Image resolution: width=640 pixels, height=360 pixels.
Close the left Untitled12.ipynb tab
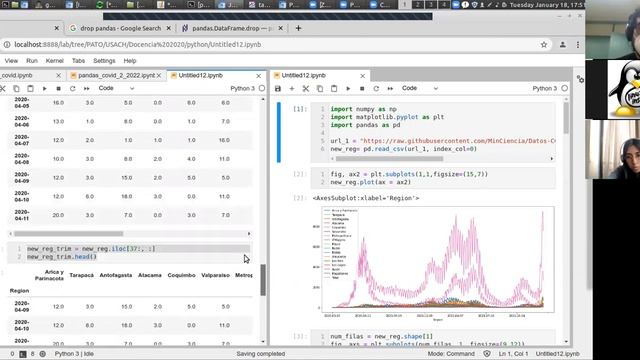(258, 76)
